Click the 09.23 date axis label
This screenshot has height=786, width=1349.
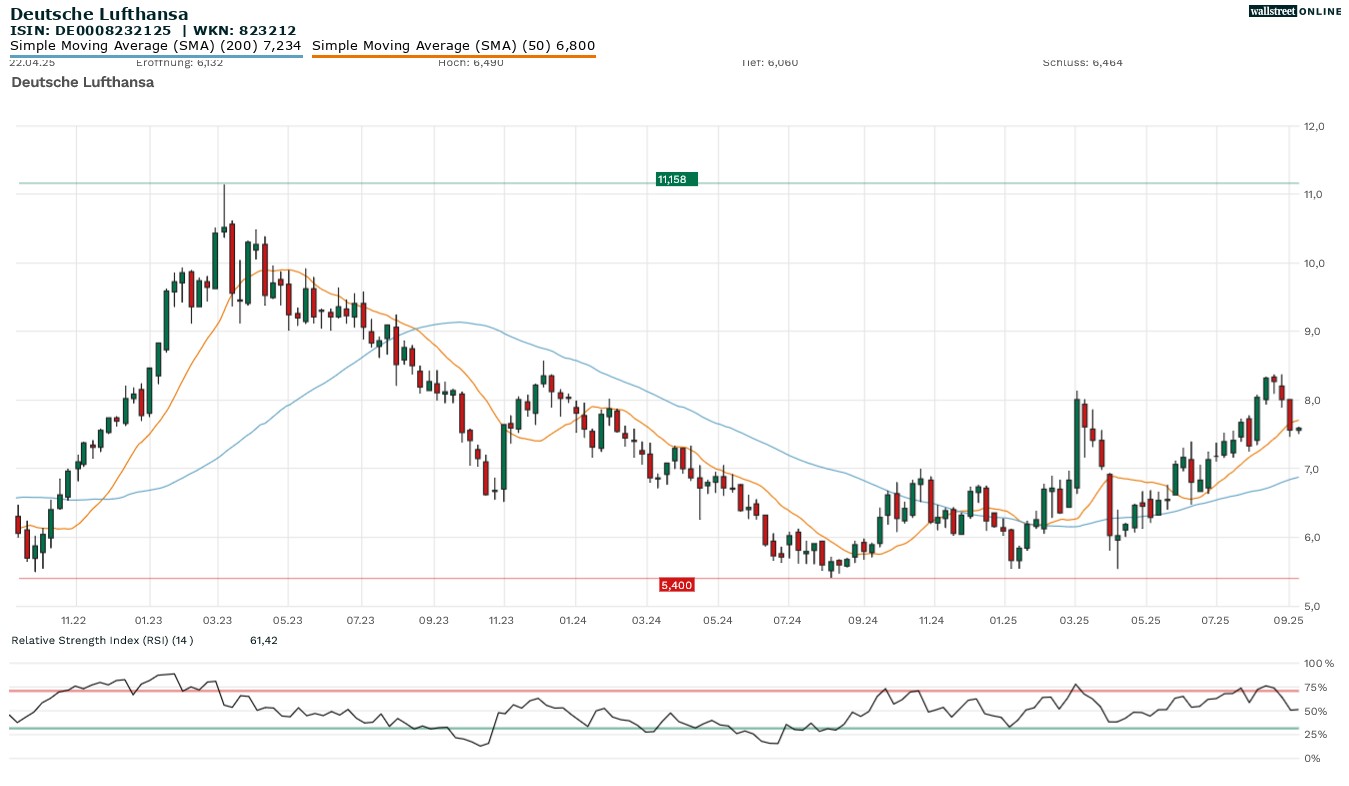(433, 620)
